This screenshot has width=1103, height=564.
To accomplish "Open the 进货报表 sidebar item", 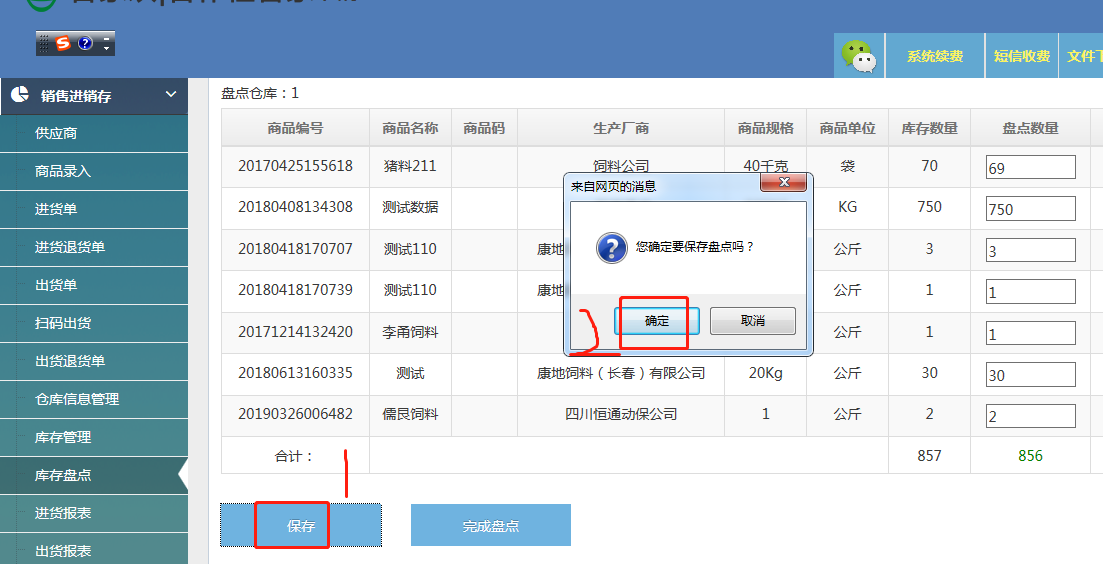I will (x=94, y=513).
